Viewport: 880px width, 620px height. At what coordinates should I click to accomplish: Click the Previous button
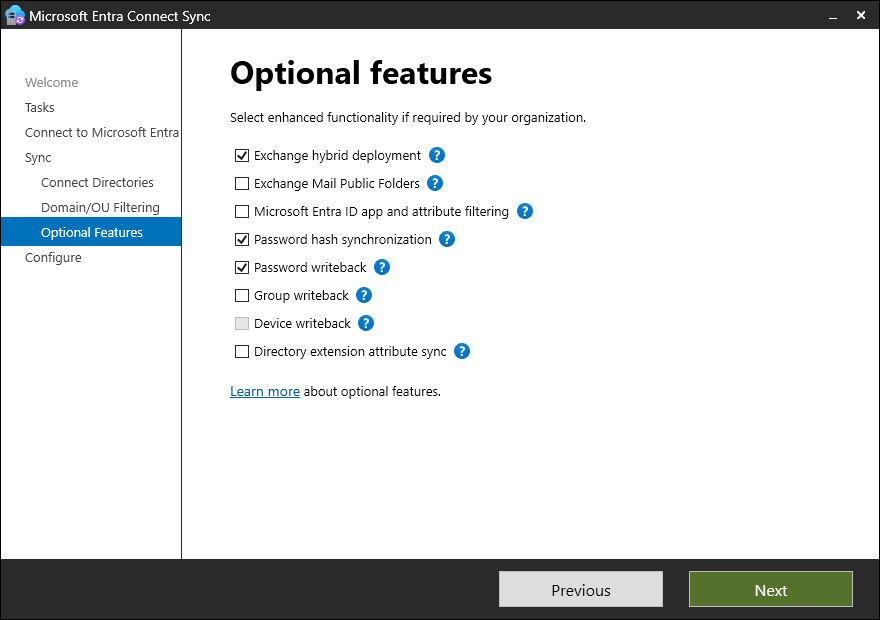580,590
